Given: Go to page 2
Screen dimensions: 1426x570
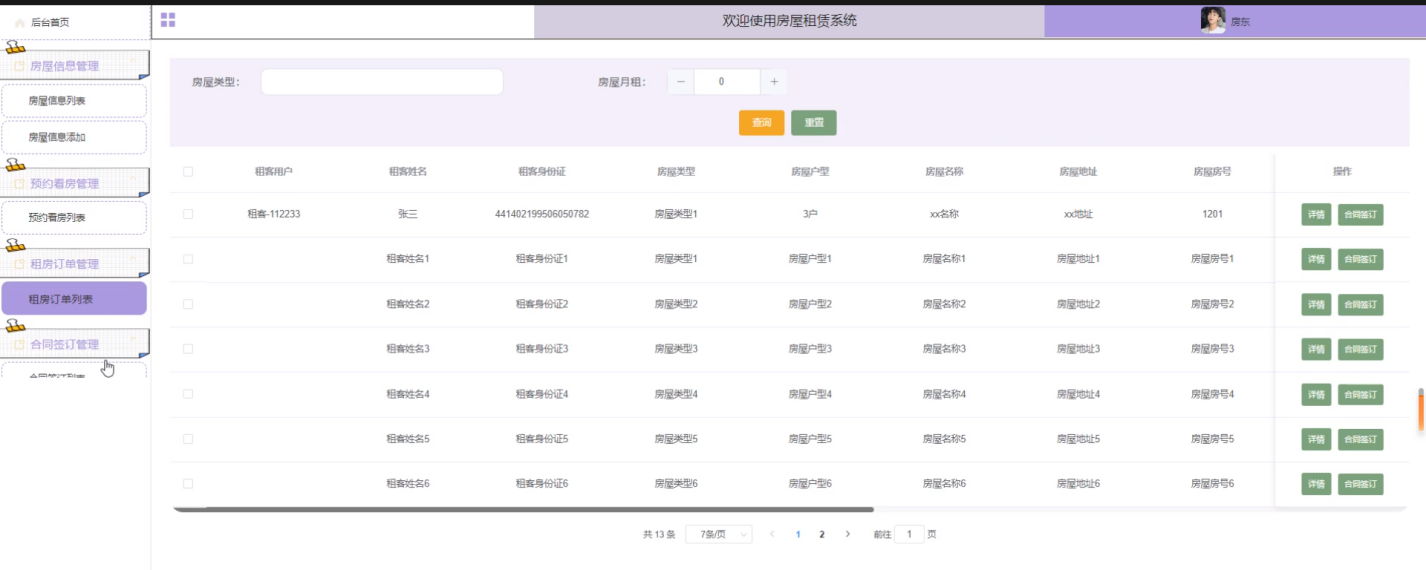Looking at the screenshot, I should tap(822, 534).
